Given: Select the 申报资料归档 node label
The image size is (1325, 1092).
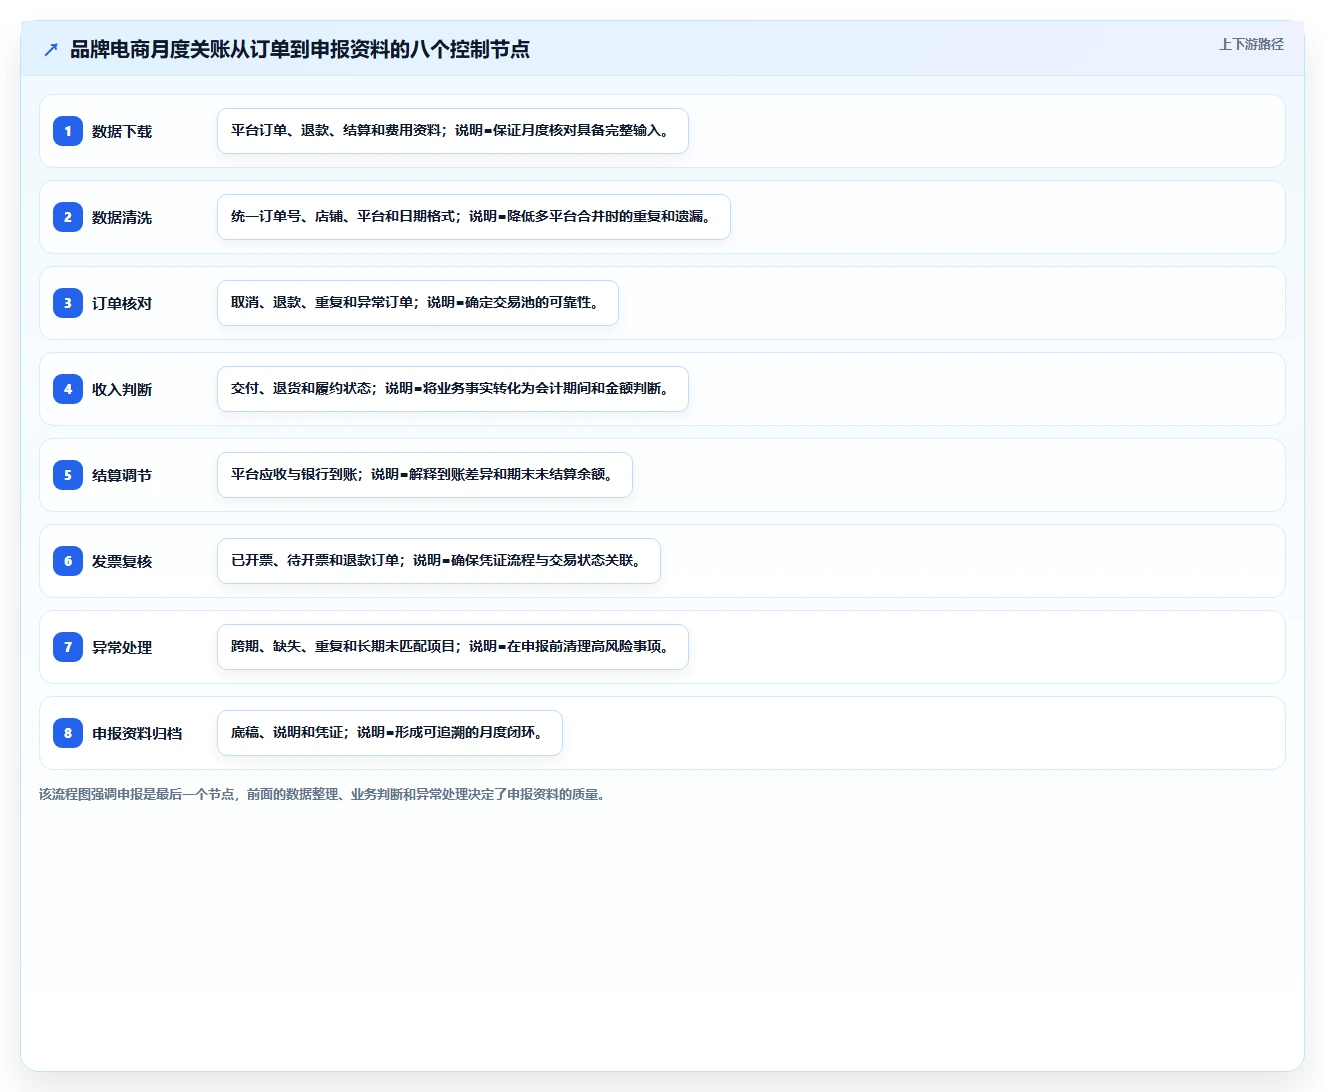Looking at the screenshot, I should 137,733.
